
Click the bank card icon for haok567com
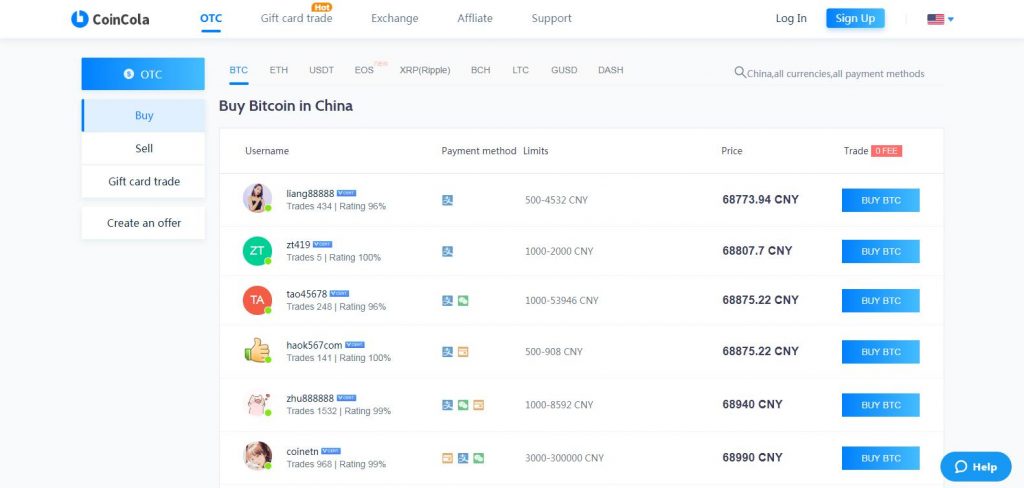[x=463, y=351]
